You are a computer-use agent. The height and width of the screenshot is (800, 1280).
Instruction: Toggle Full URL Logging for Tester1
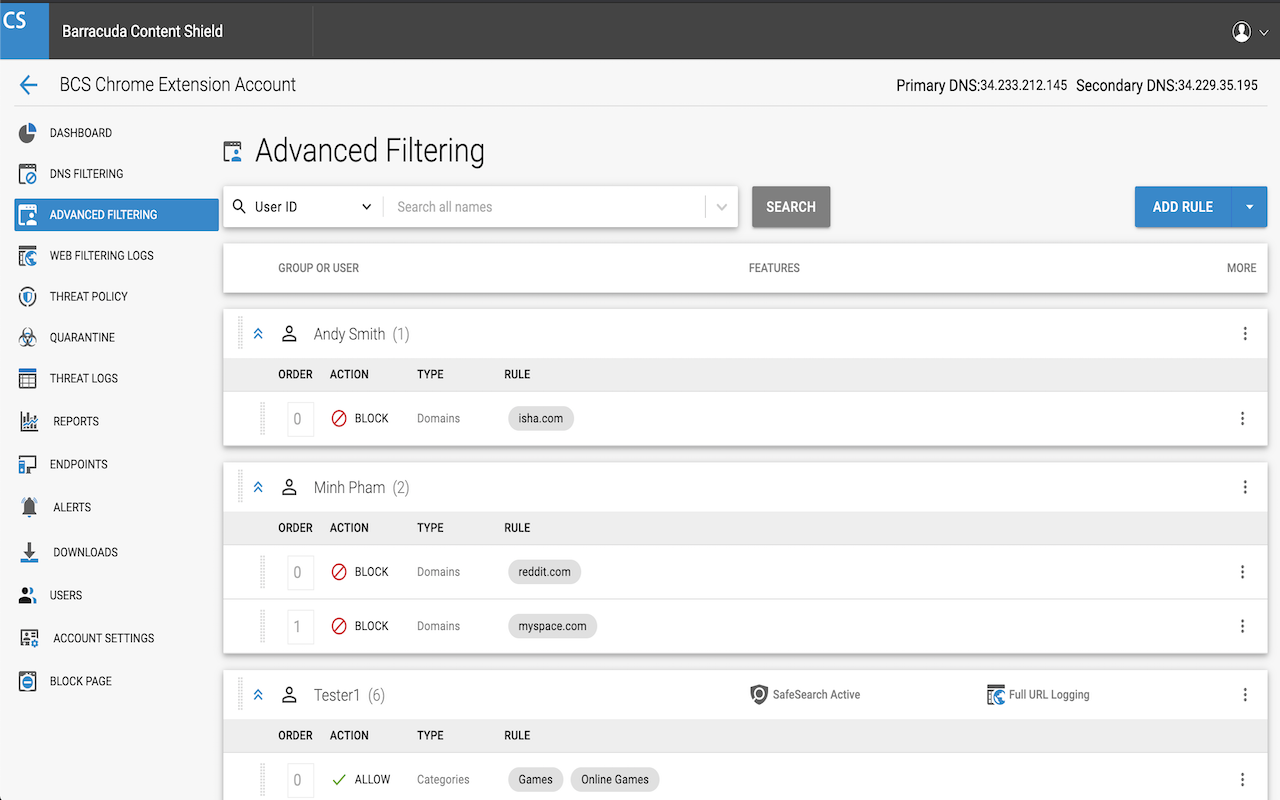(1038, 694)
